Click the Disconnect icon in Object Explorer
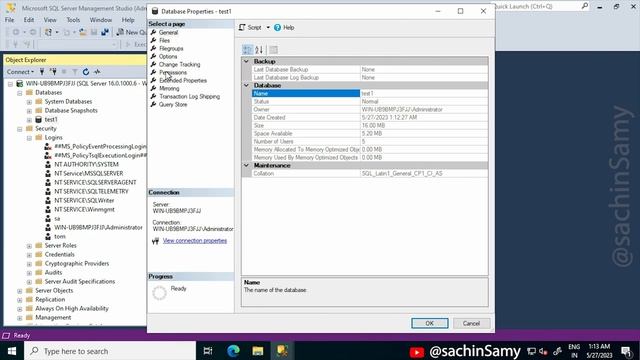This screenshot has height=360, width=640. click(x=53, y=72)
